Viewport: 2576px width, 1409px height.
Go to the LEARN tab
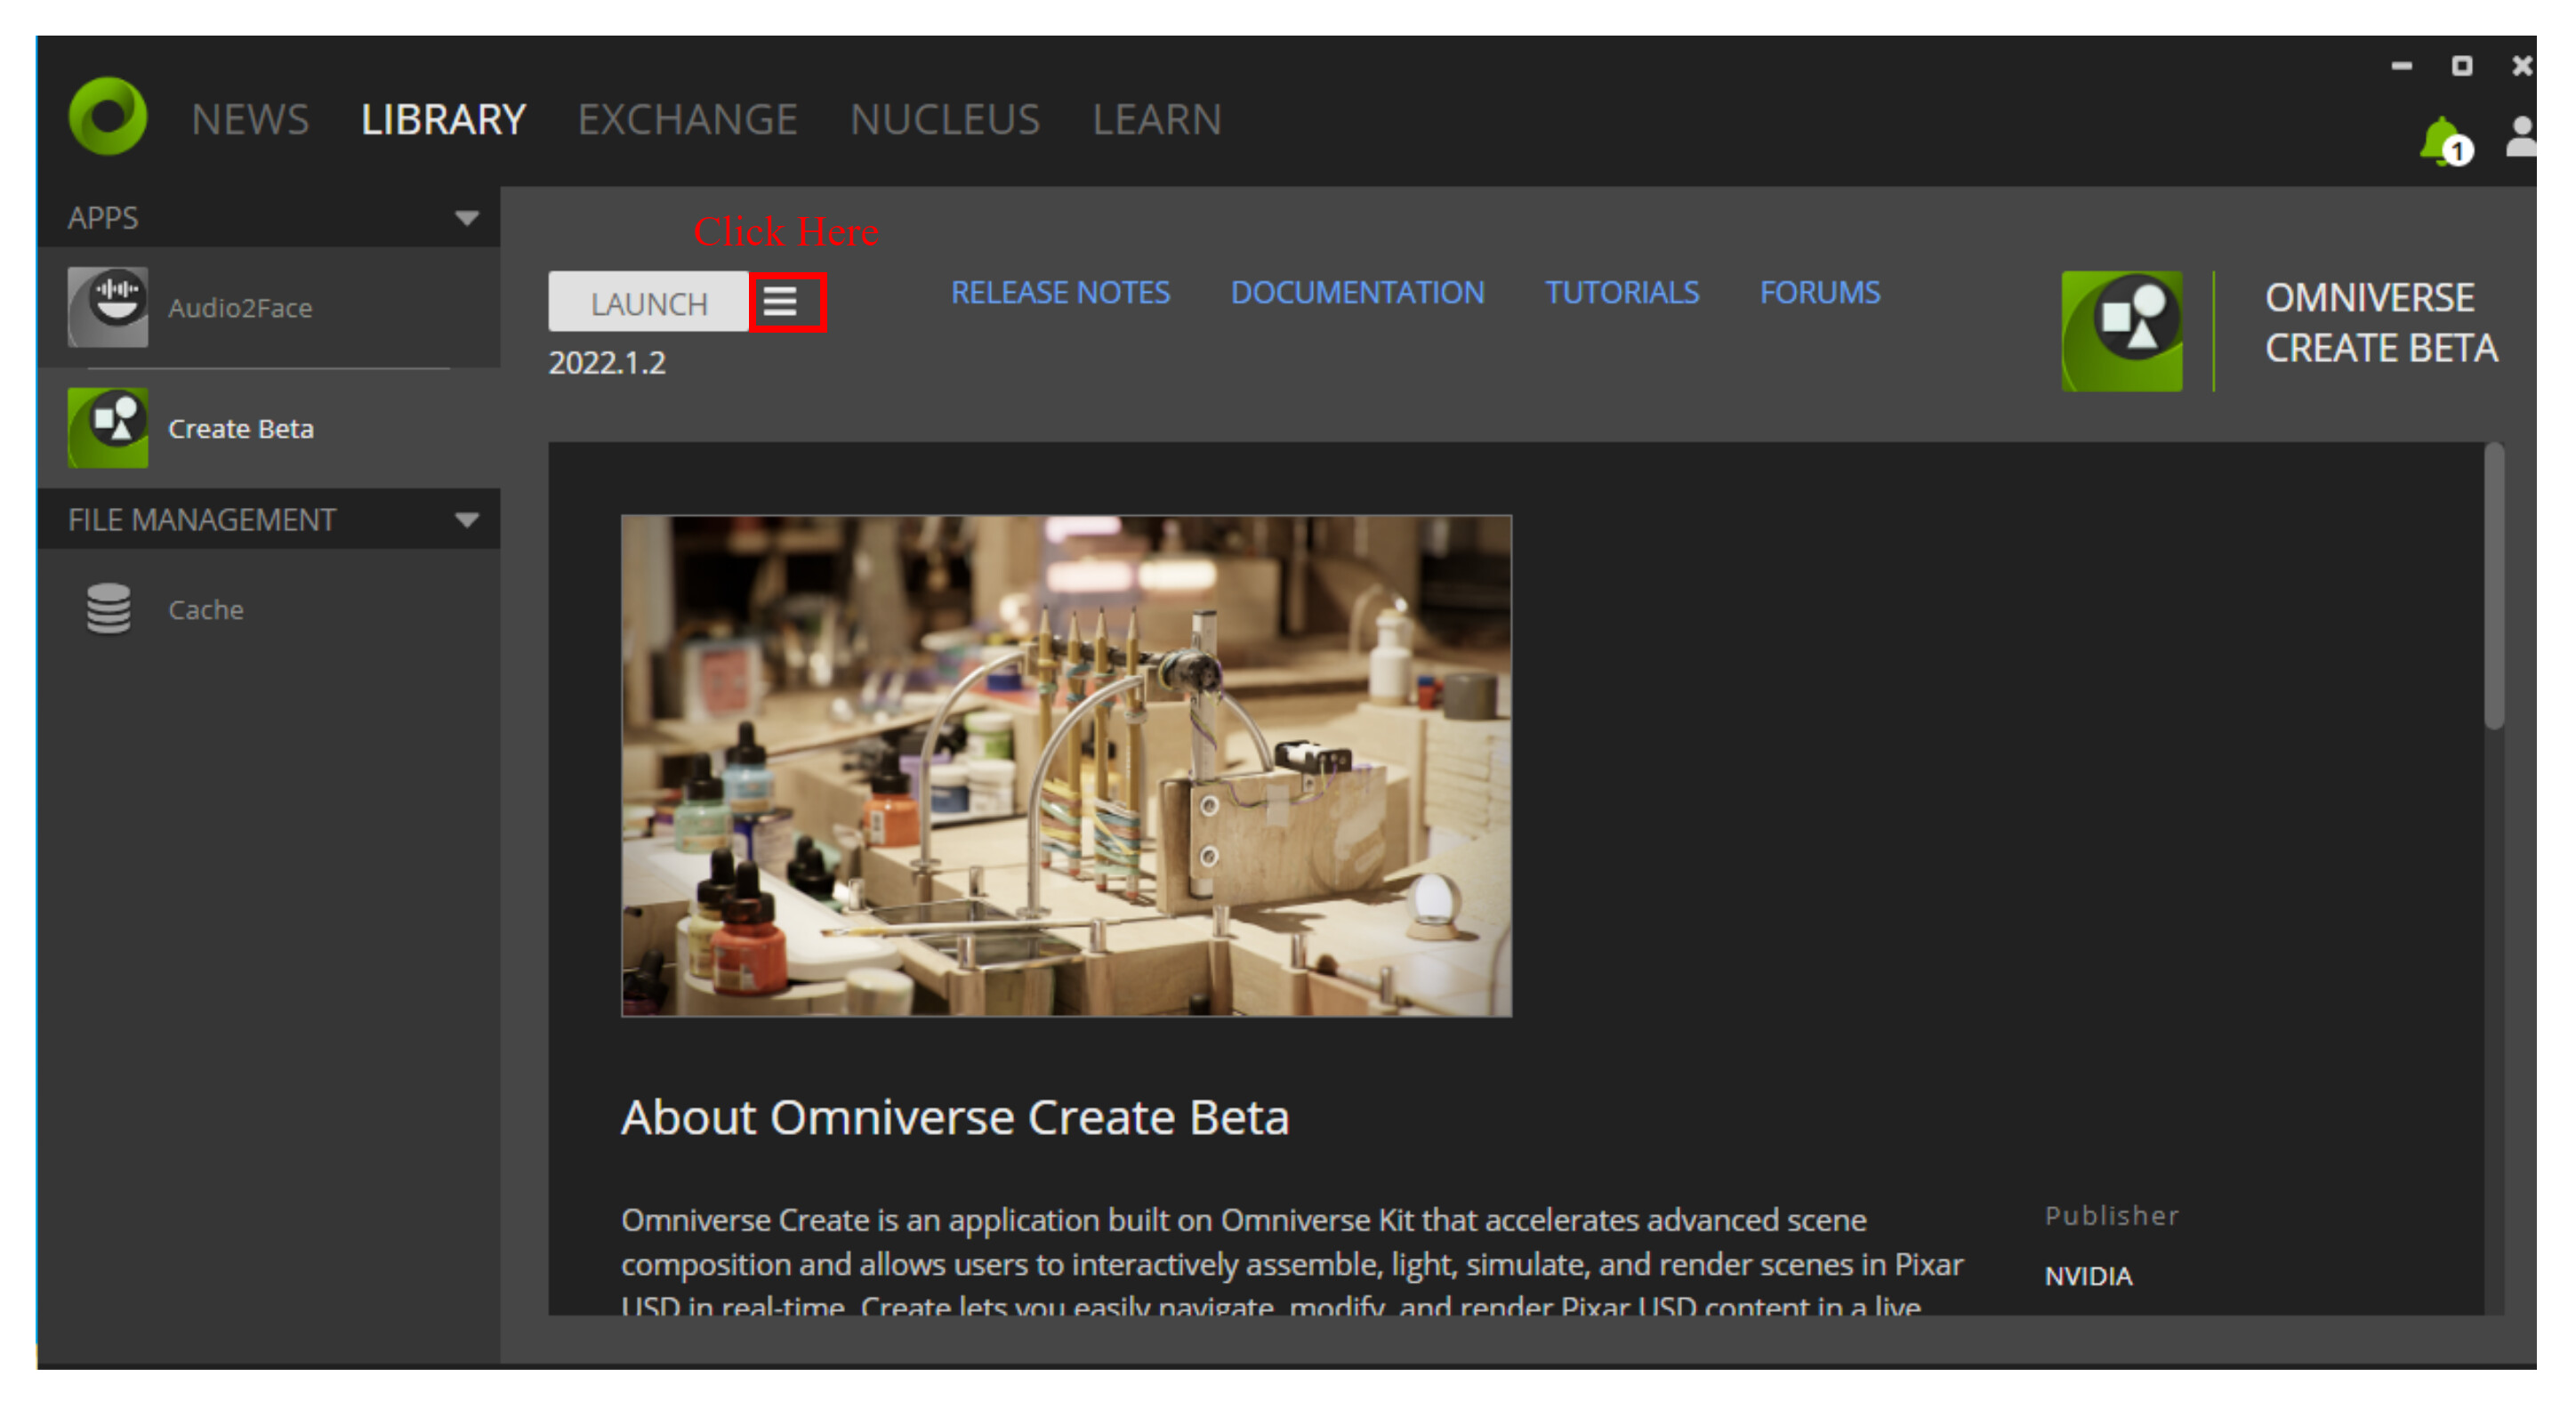[1156, 120]
